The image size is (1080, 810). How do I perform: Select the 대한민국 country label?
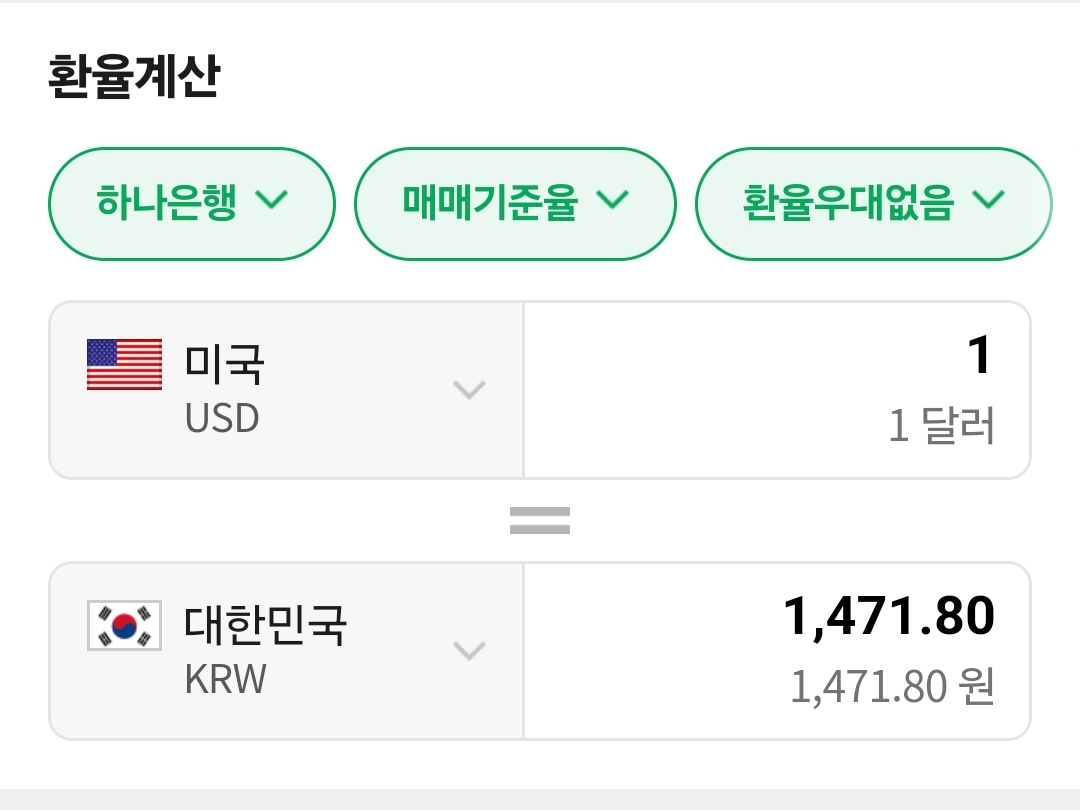pyautogui.click(x=265, y=624)
